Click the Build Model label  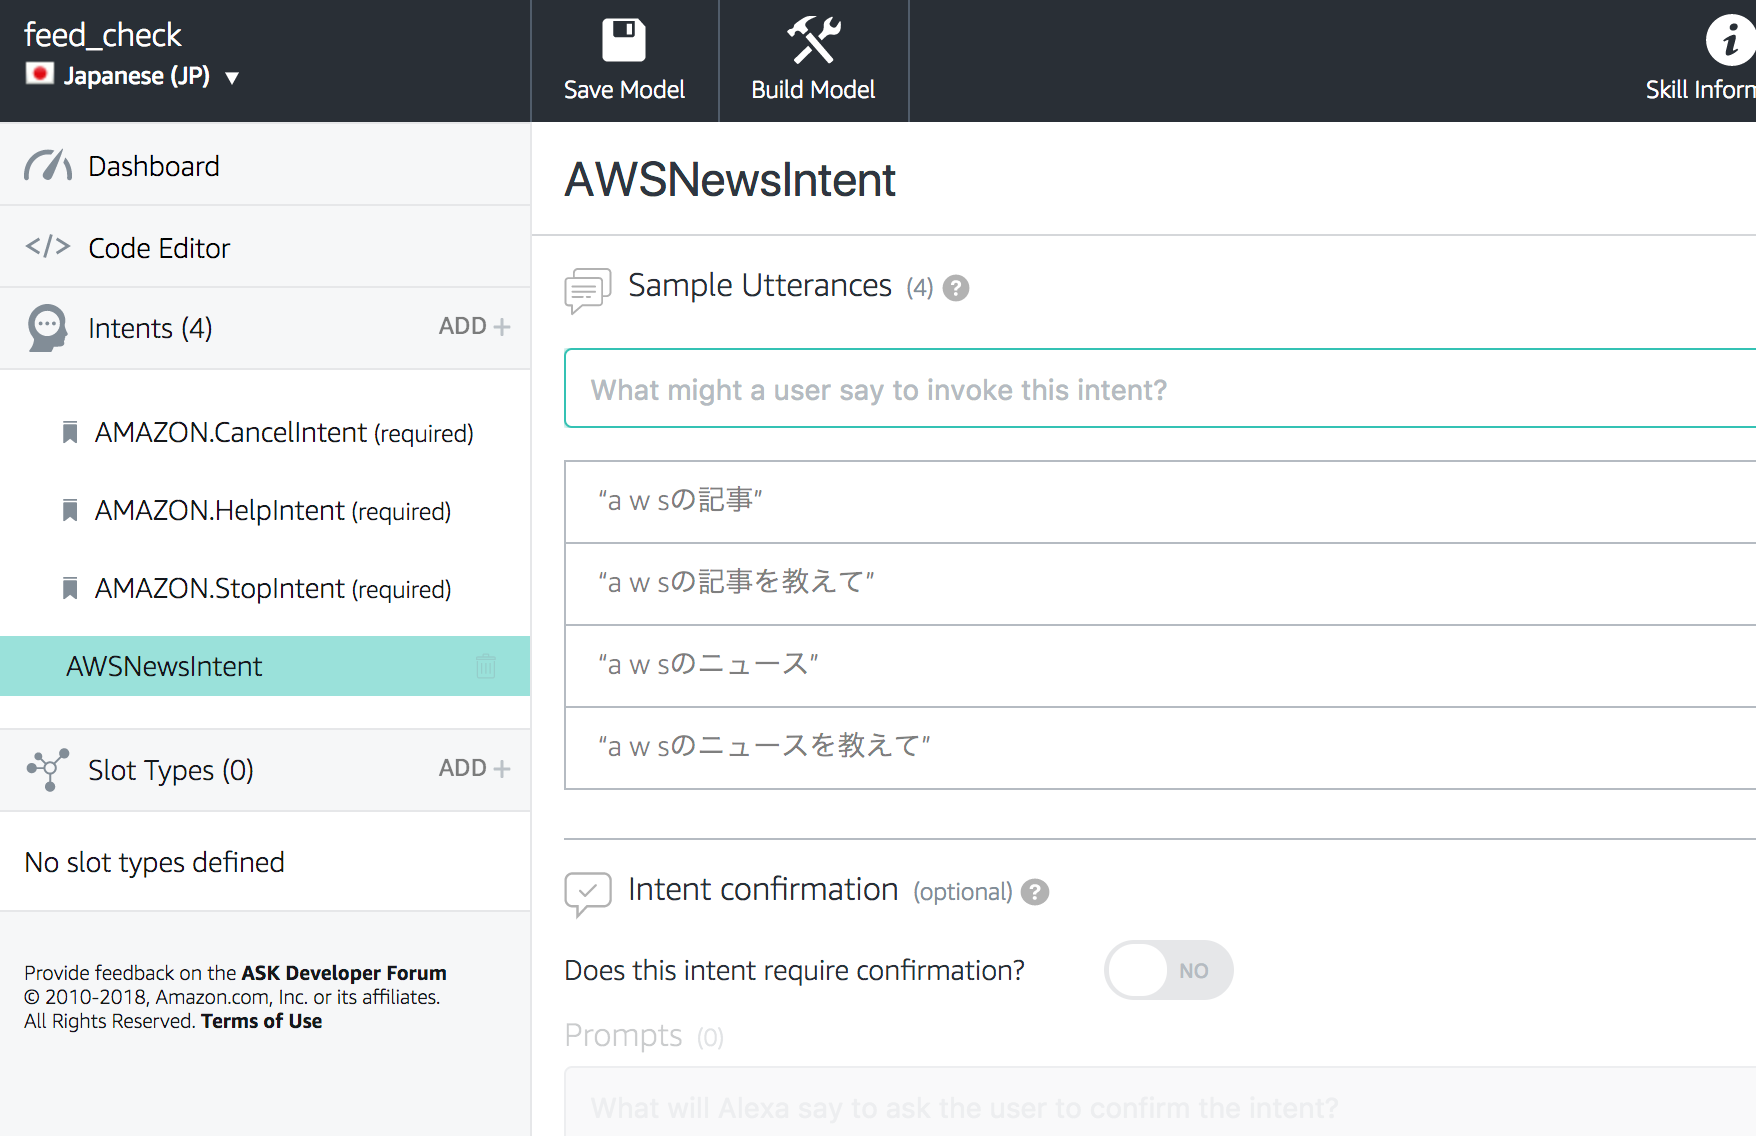click(813, 90)
